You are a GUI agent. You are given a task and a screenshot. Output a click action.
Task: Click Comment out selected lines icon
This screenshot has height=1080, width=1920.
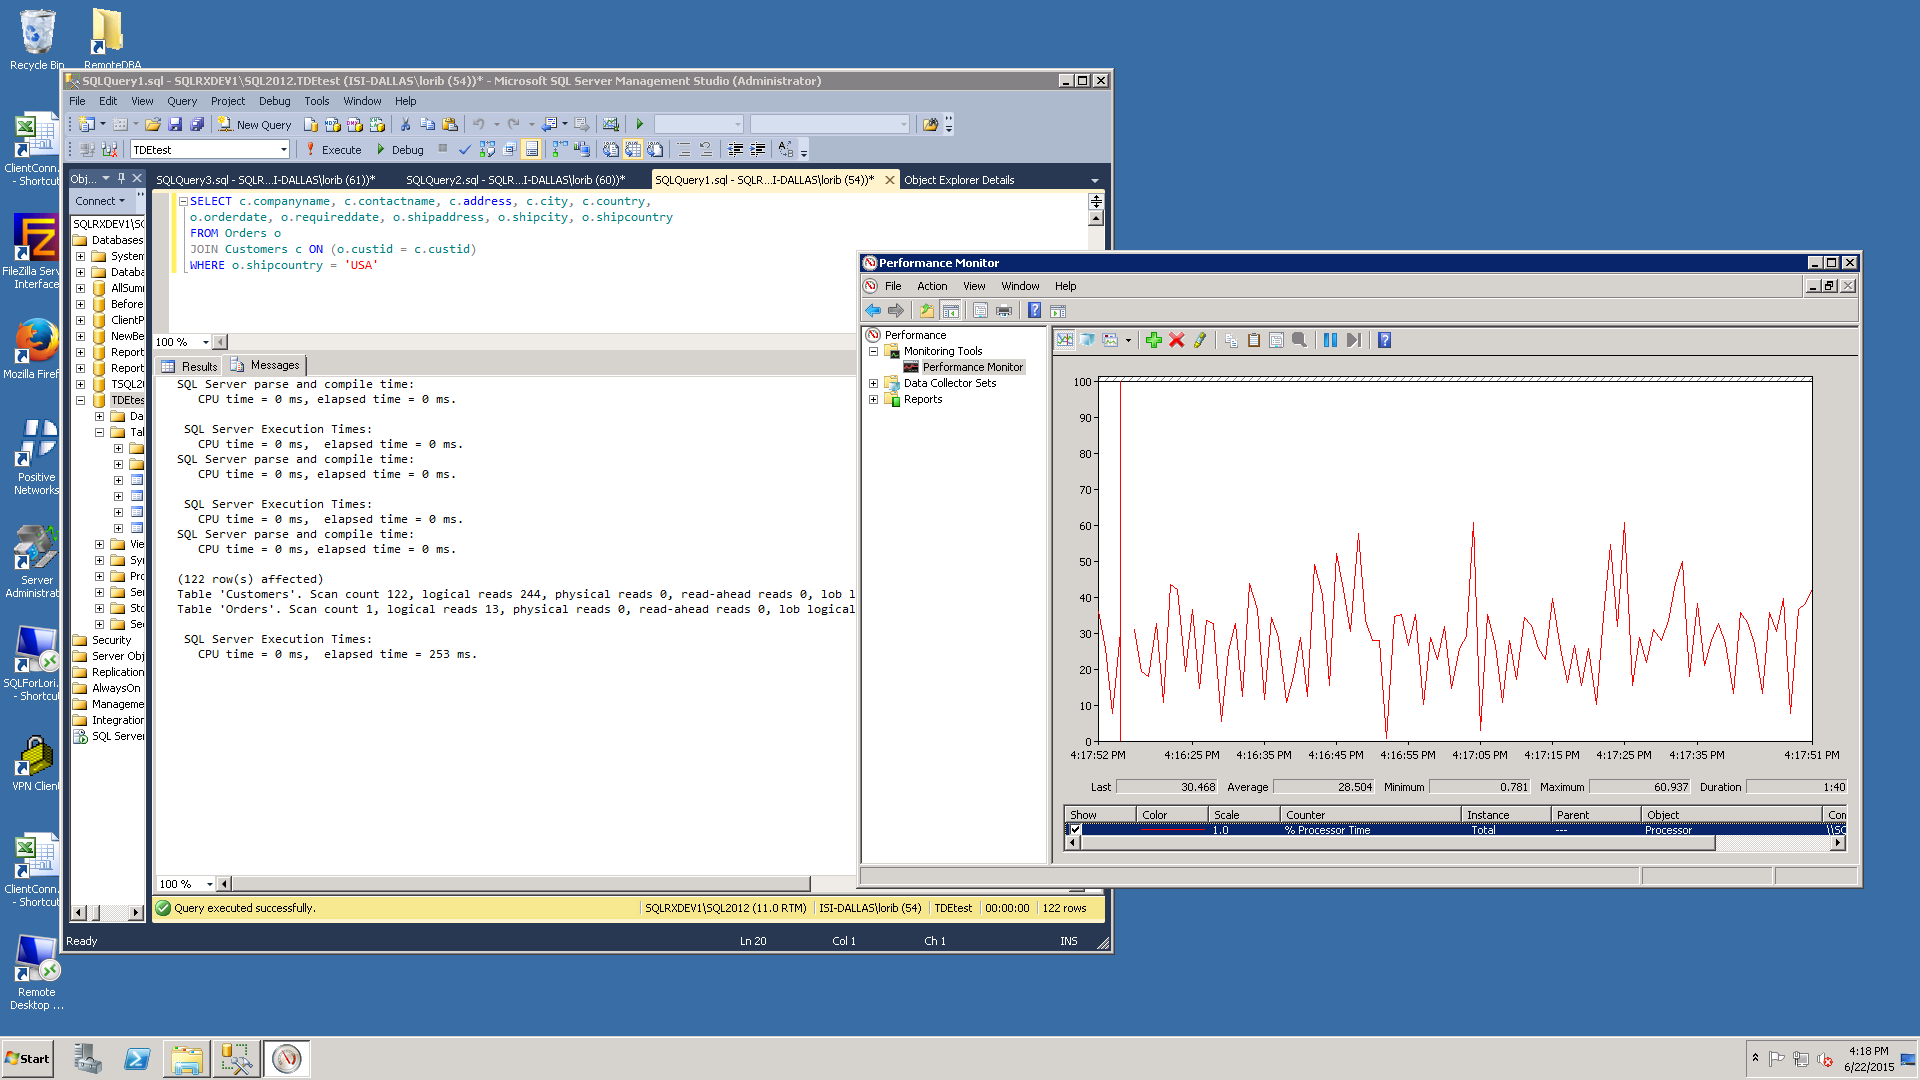click(683, 150)
